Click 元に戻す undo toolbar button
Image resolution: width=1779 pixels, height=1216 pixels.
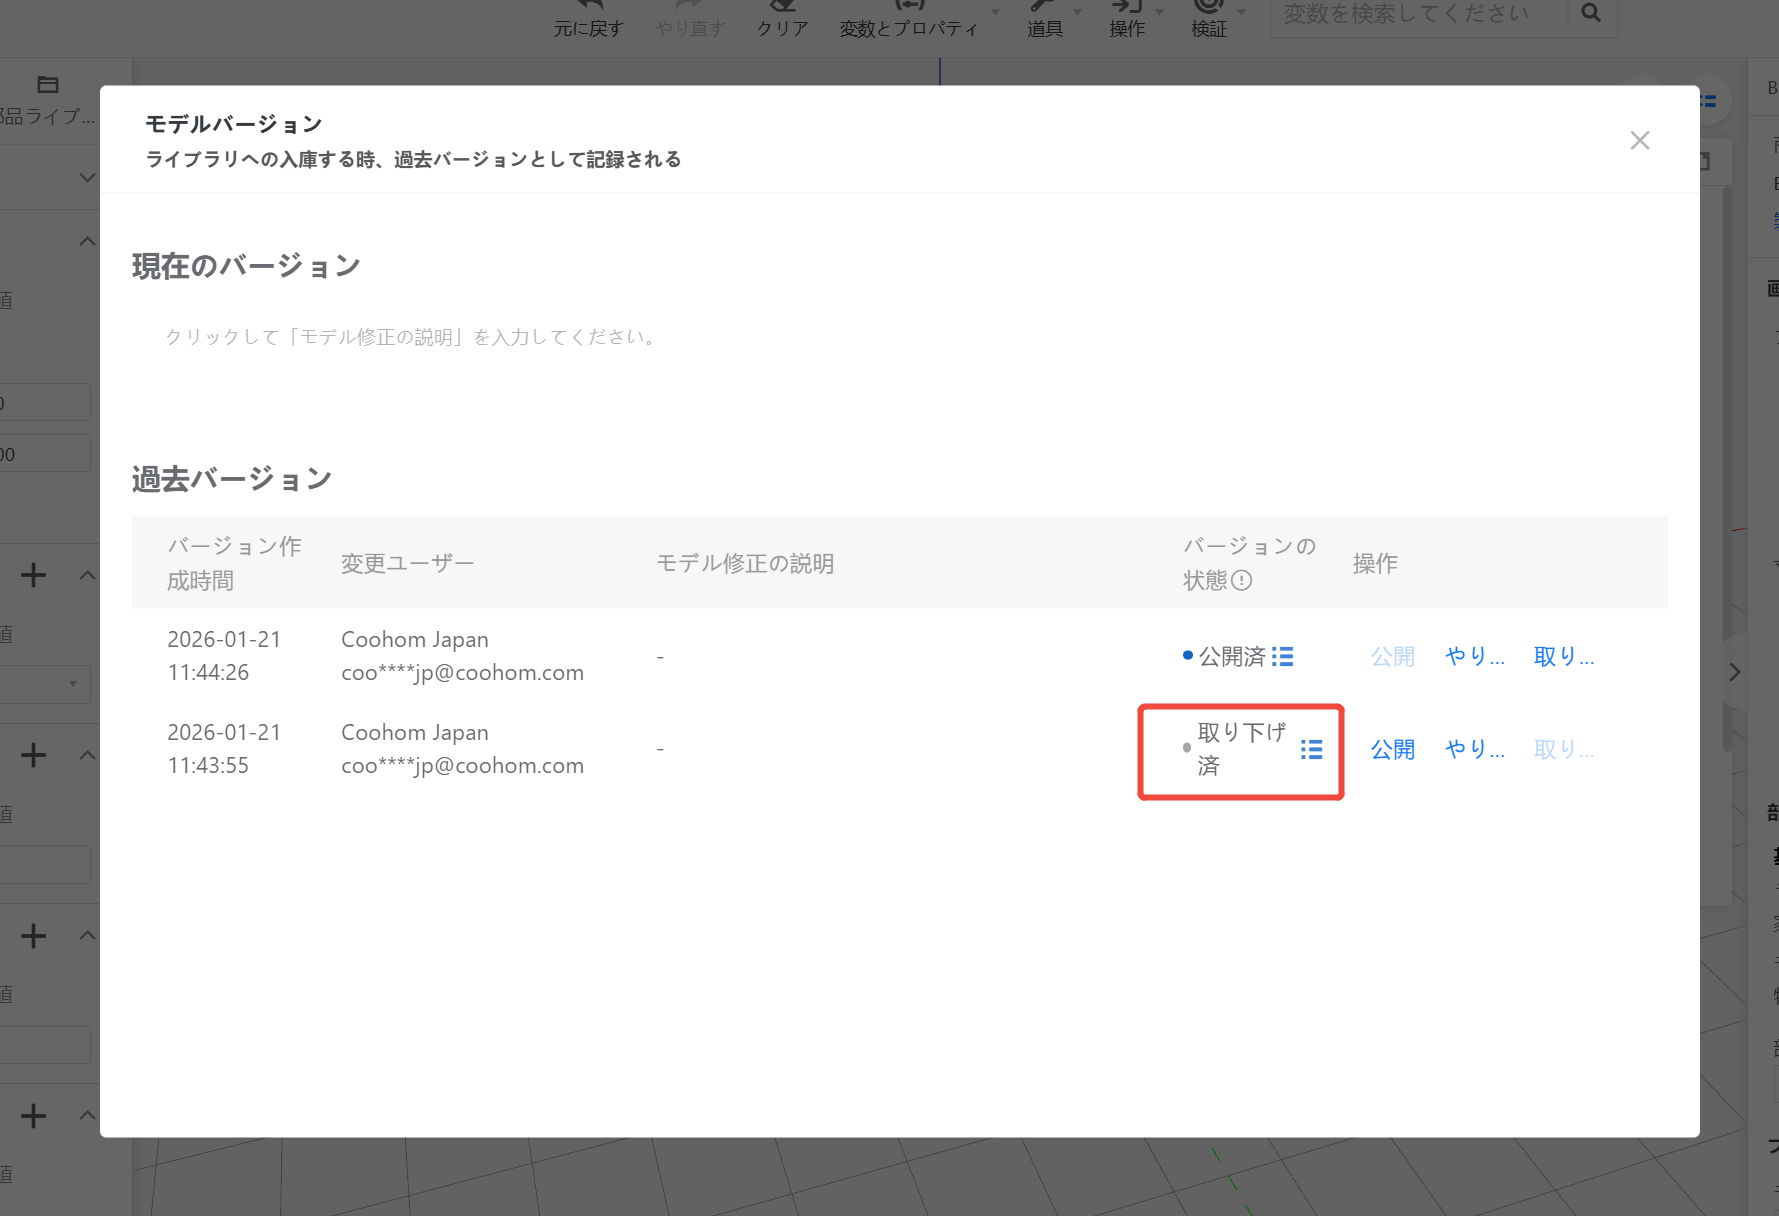588,20
